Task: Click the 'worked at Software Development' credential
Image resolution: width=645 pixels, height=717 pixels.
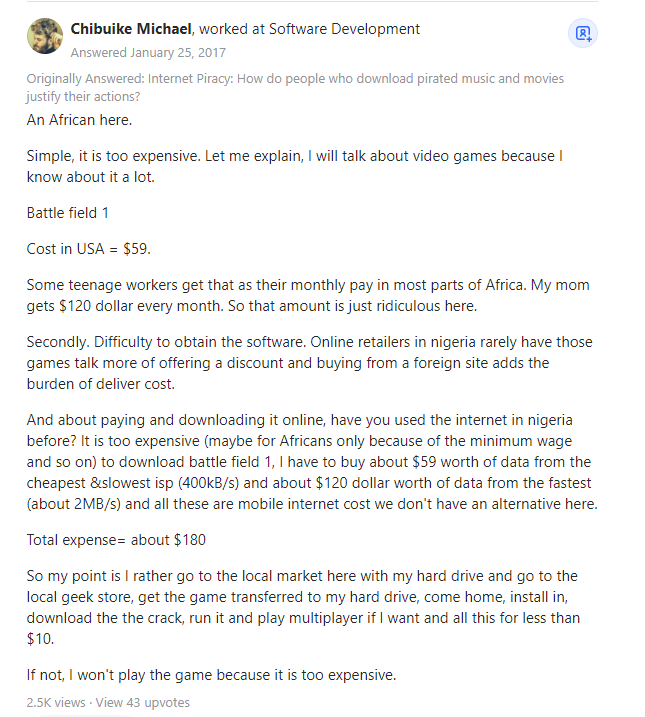Action: 309,29
